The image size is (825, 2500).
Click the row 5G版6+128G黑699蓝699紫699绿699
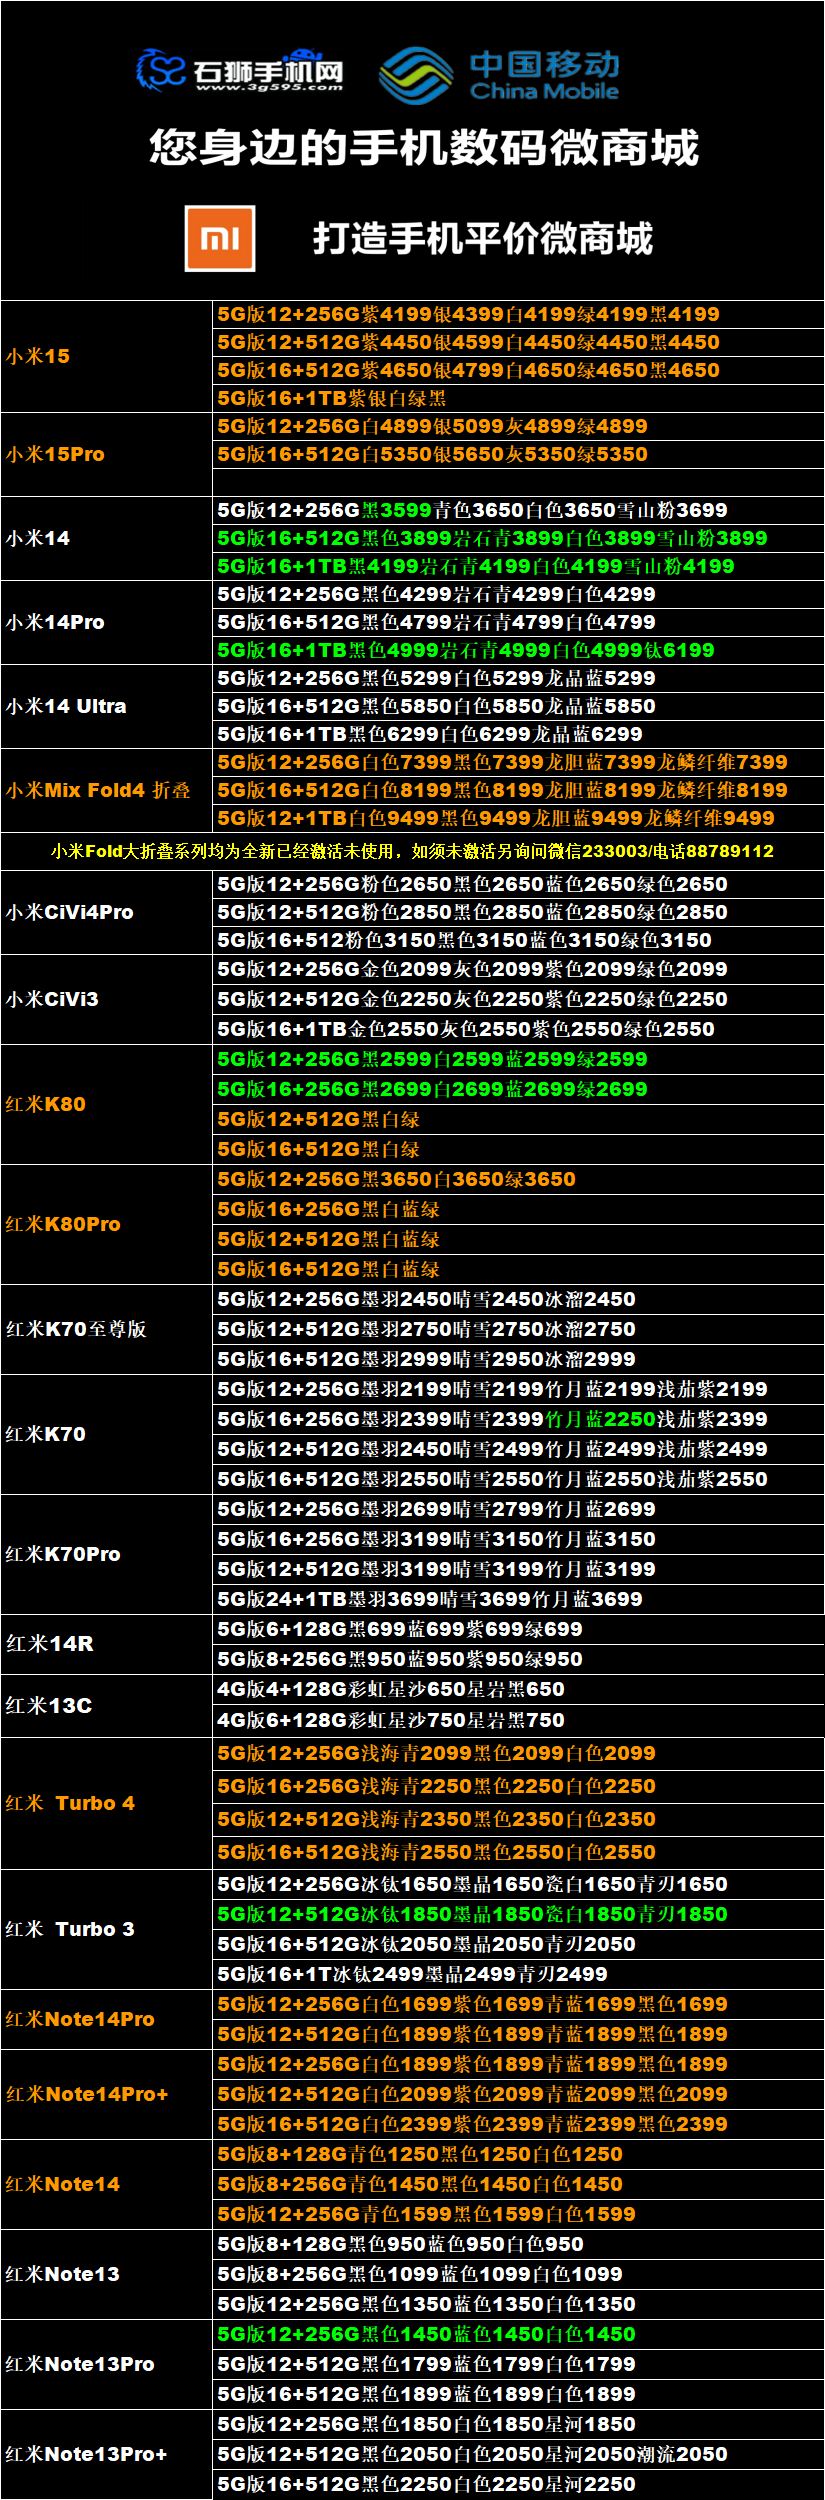(518, 1629)
